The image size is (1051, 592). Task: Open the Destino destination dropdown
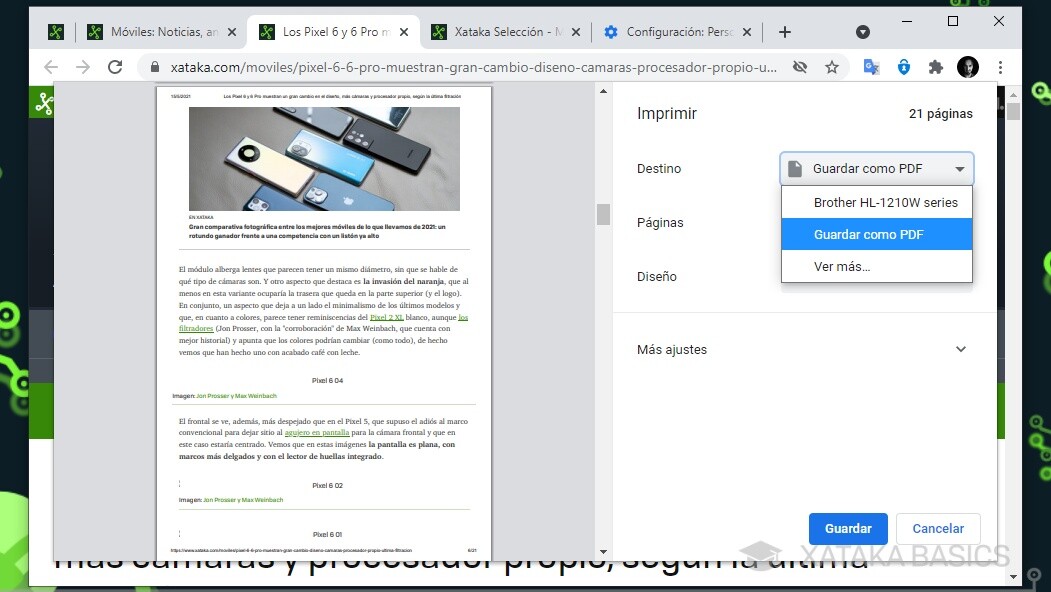tap(876, 168)
